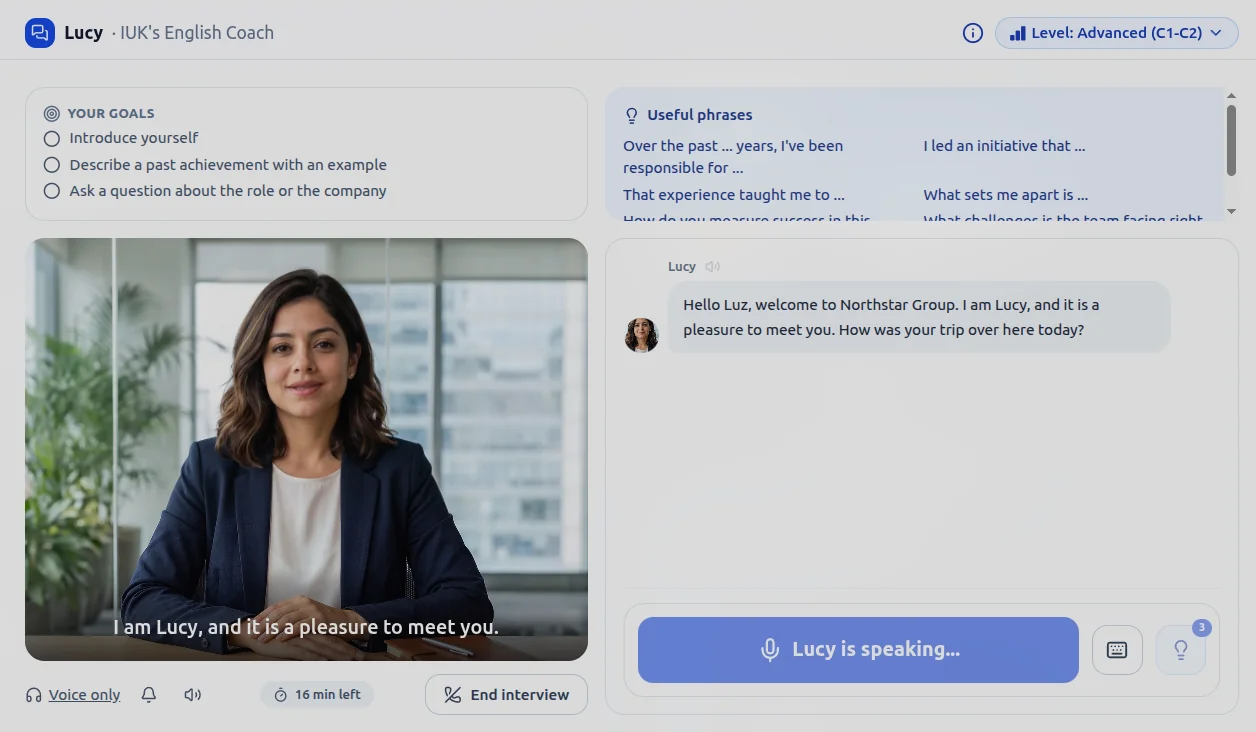Image resolution: width=1256 pixels, height=732 pixels.
Task: Open the Level: Advanced (C1-C2) dropdown
Action: (x=1116, y=33)
